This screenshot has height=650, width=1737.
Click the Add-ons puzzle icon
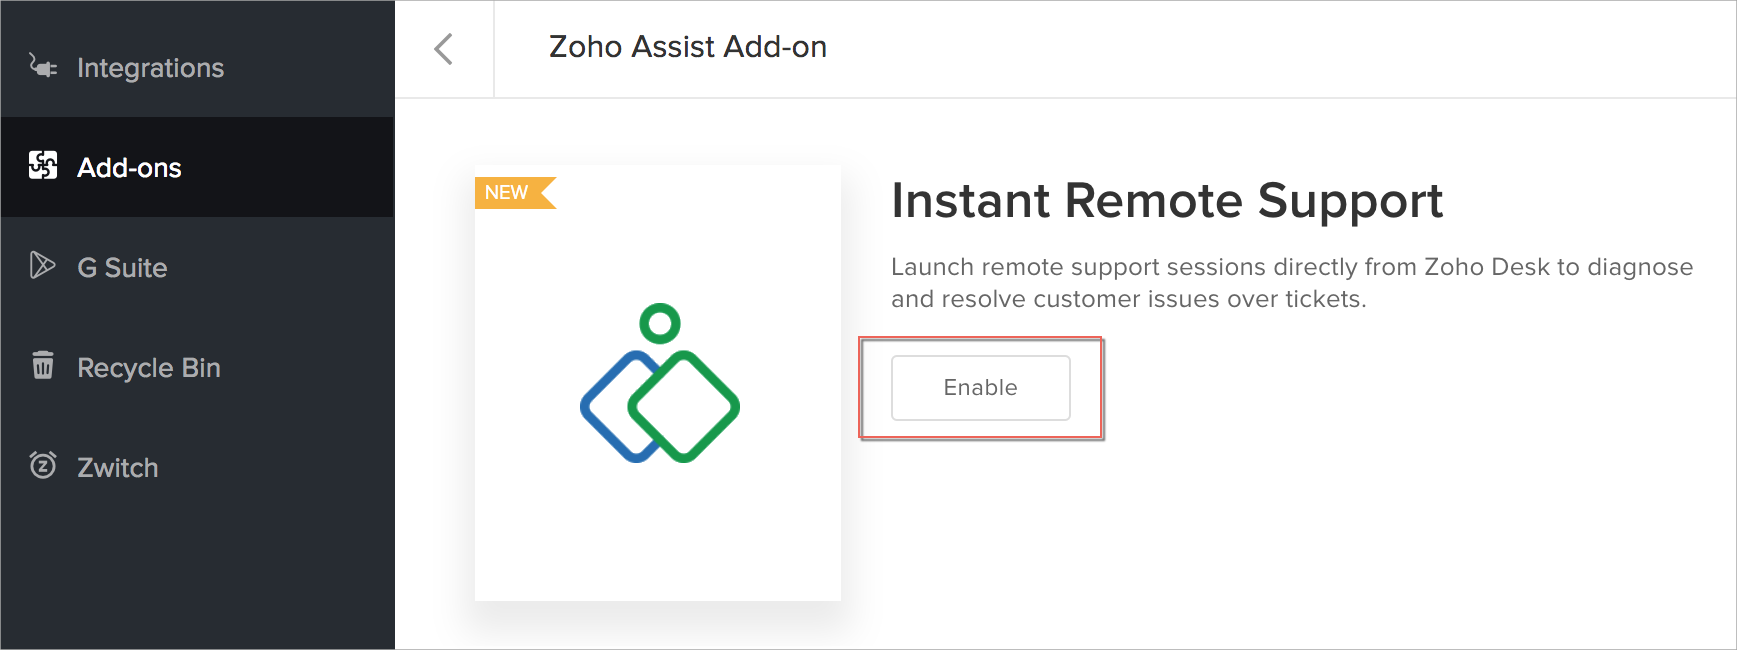43,165
